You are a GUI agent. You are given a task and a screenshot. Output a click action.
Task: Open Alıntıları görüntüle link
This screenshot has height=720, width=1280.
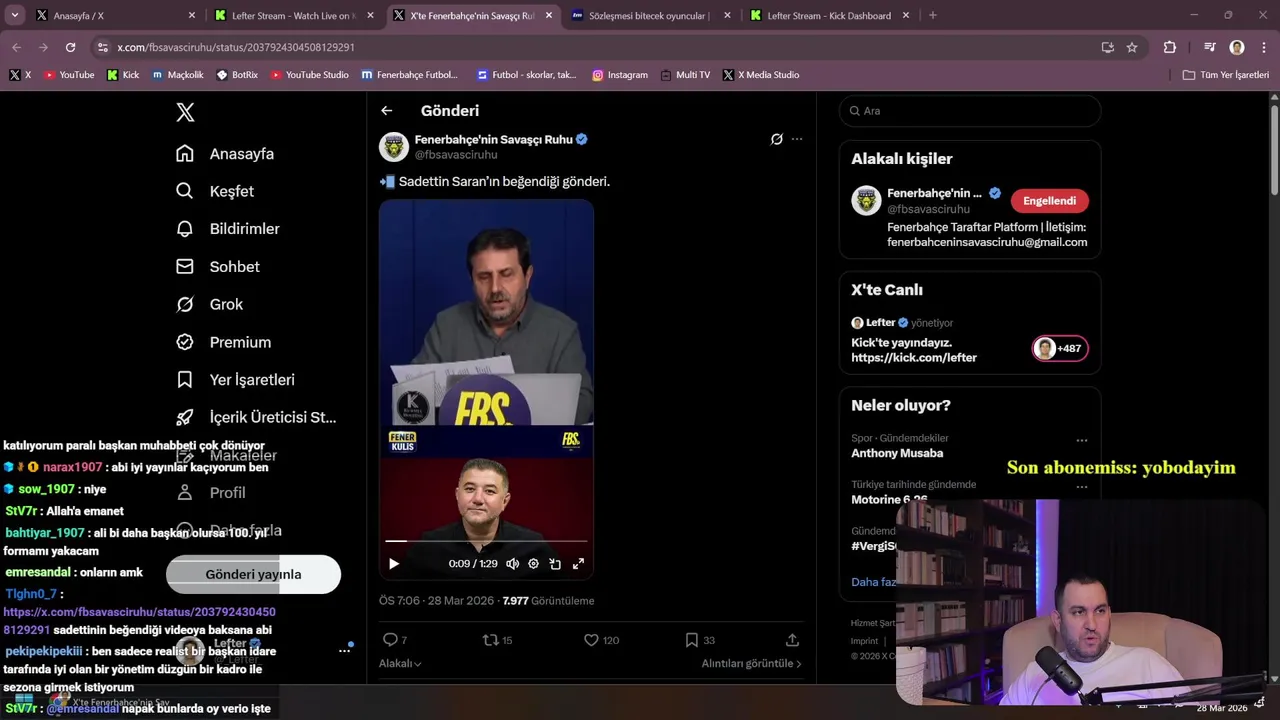pos(751,663)
